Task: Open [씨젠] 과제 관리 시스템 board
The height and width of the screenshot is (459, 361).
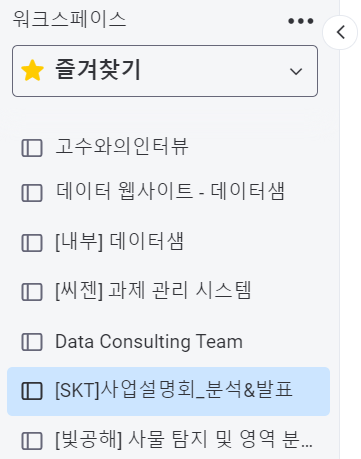Action: [168, 291]
